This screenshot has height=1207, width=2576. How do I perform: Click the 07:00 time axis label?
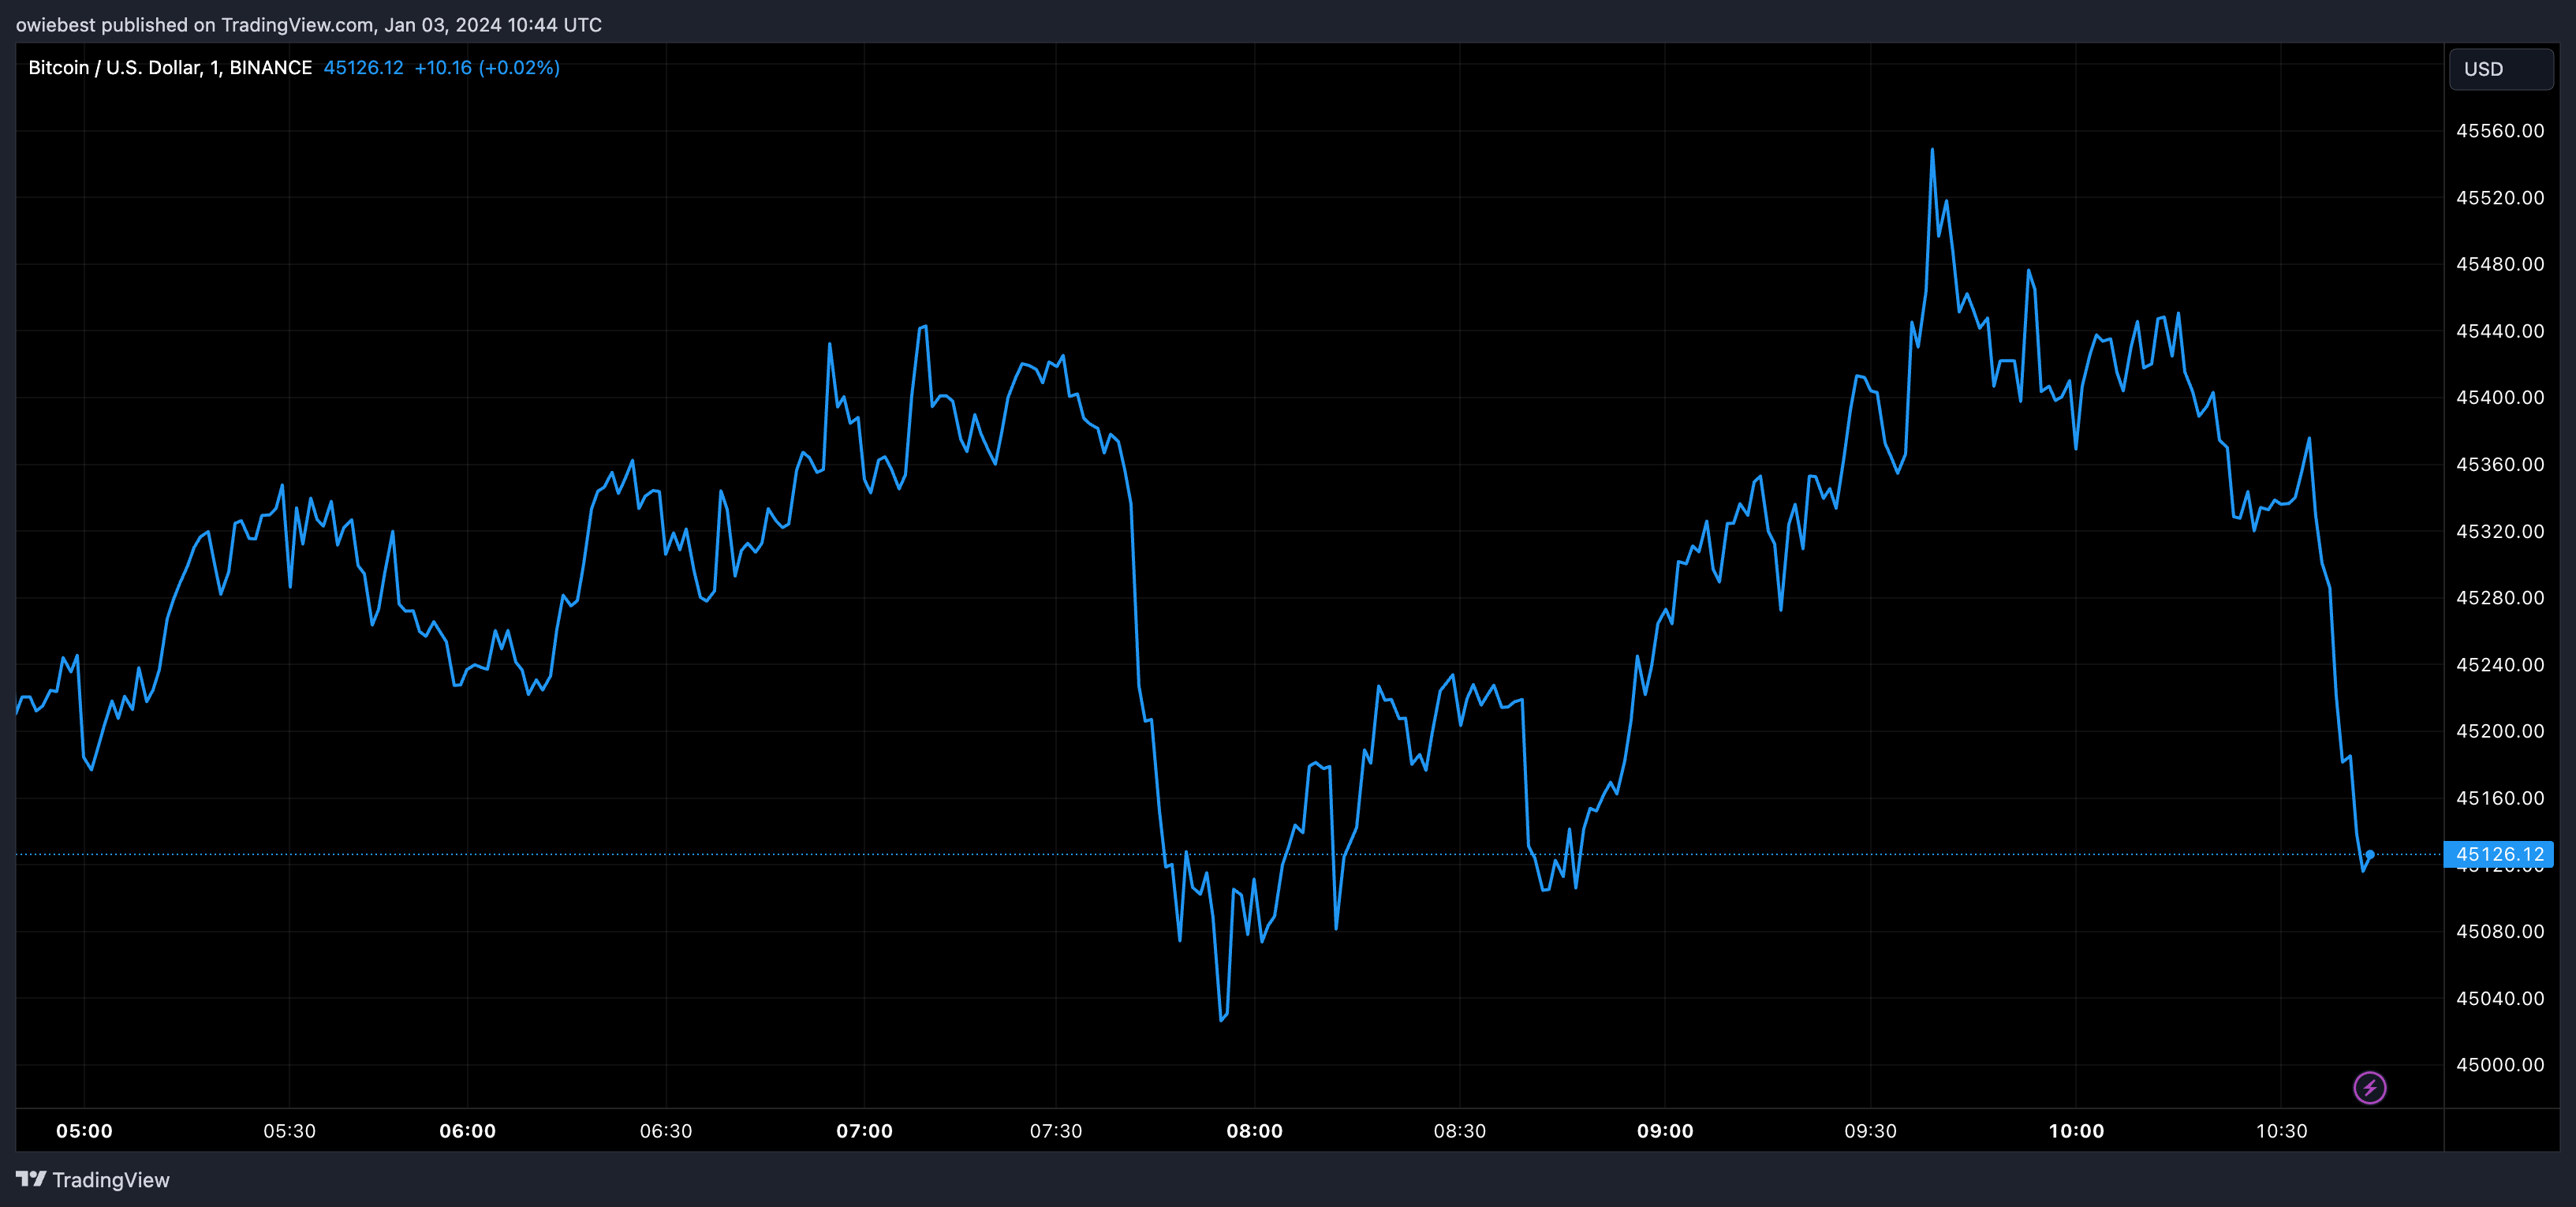[x=864, y=1131]
